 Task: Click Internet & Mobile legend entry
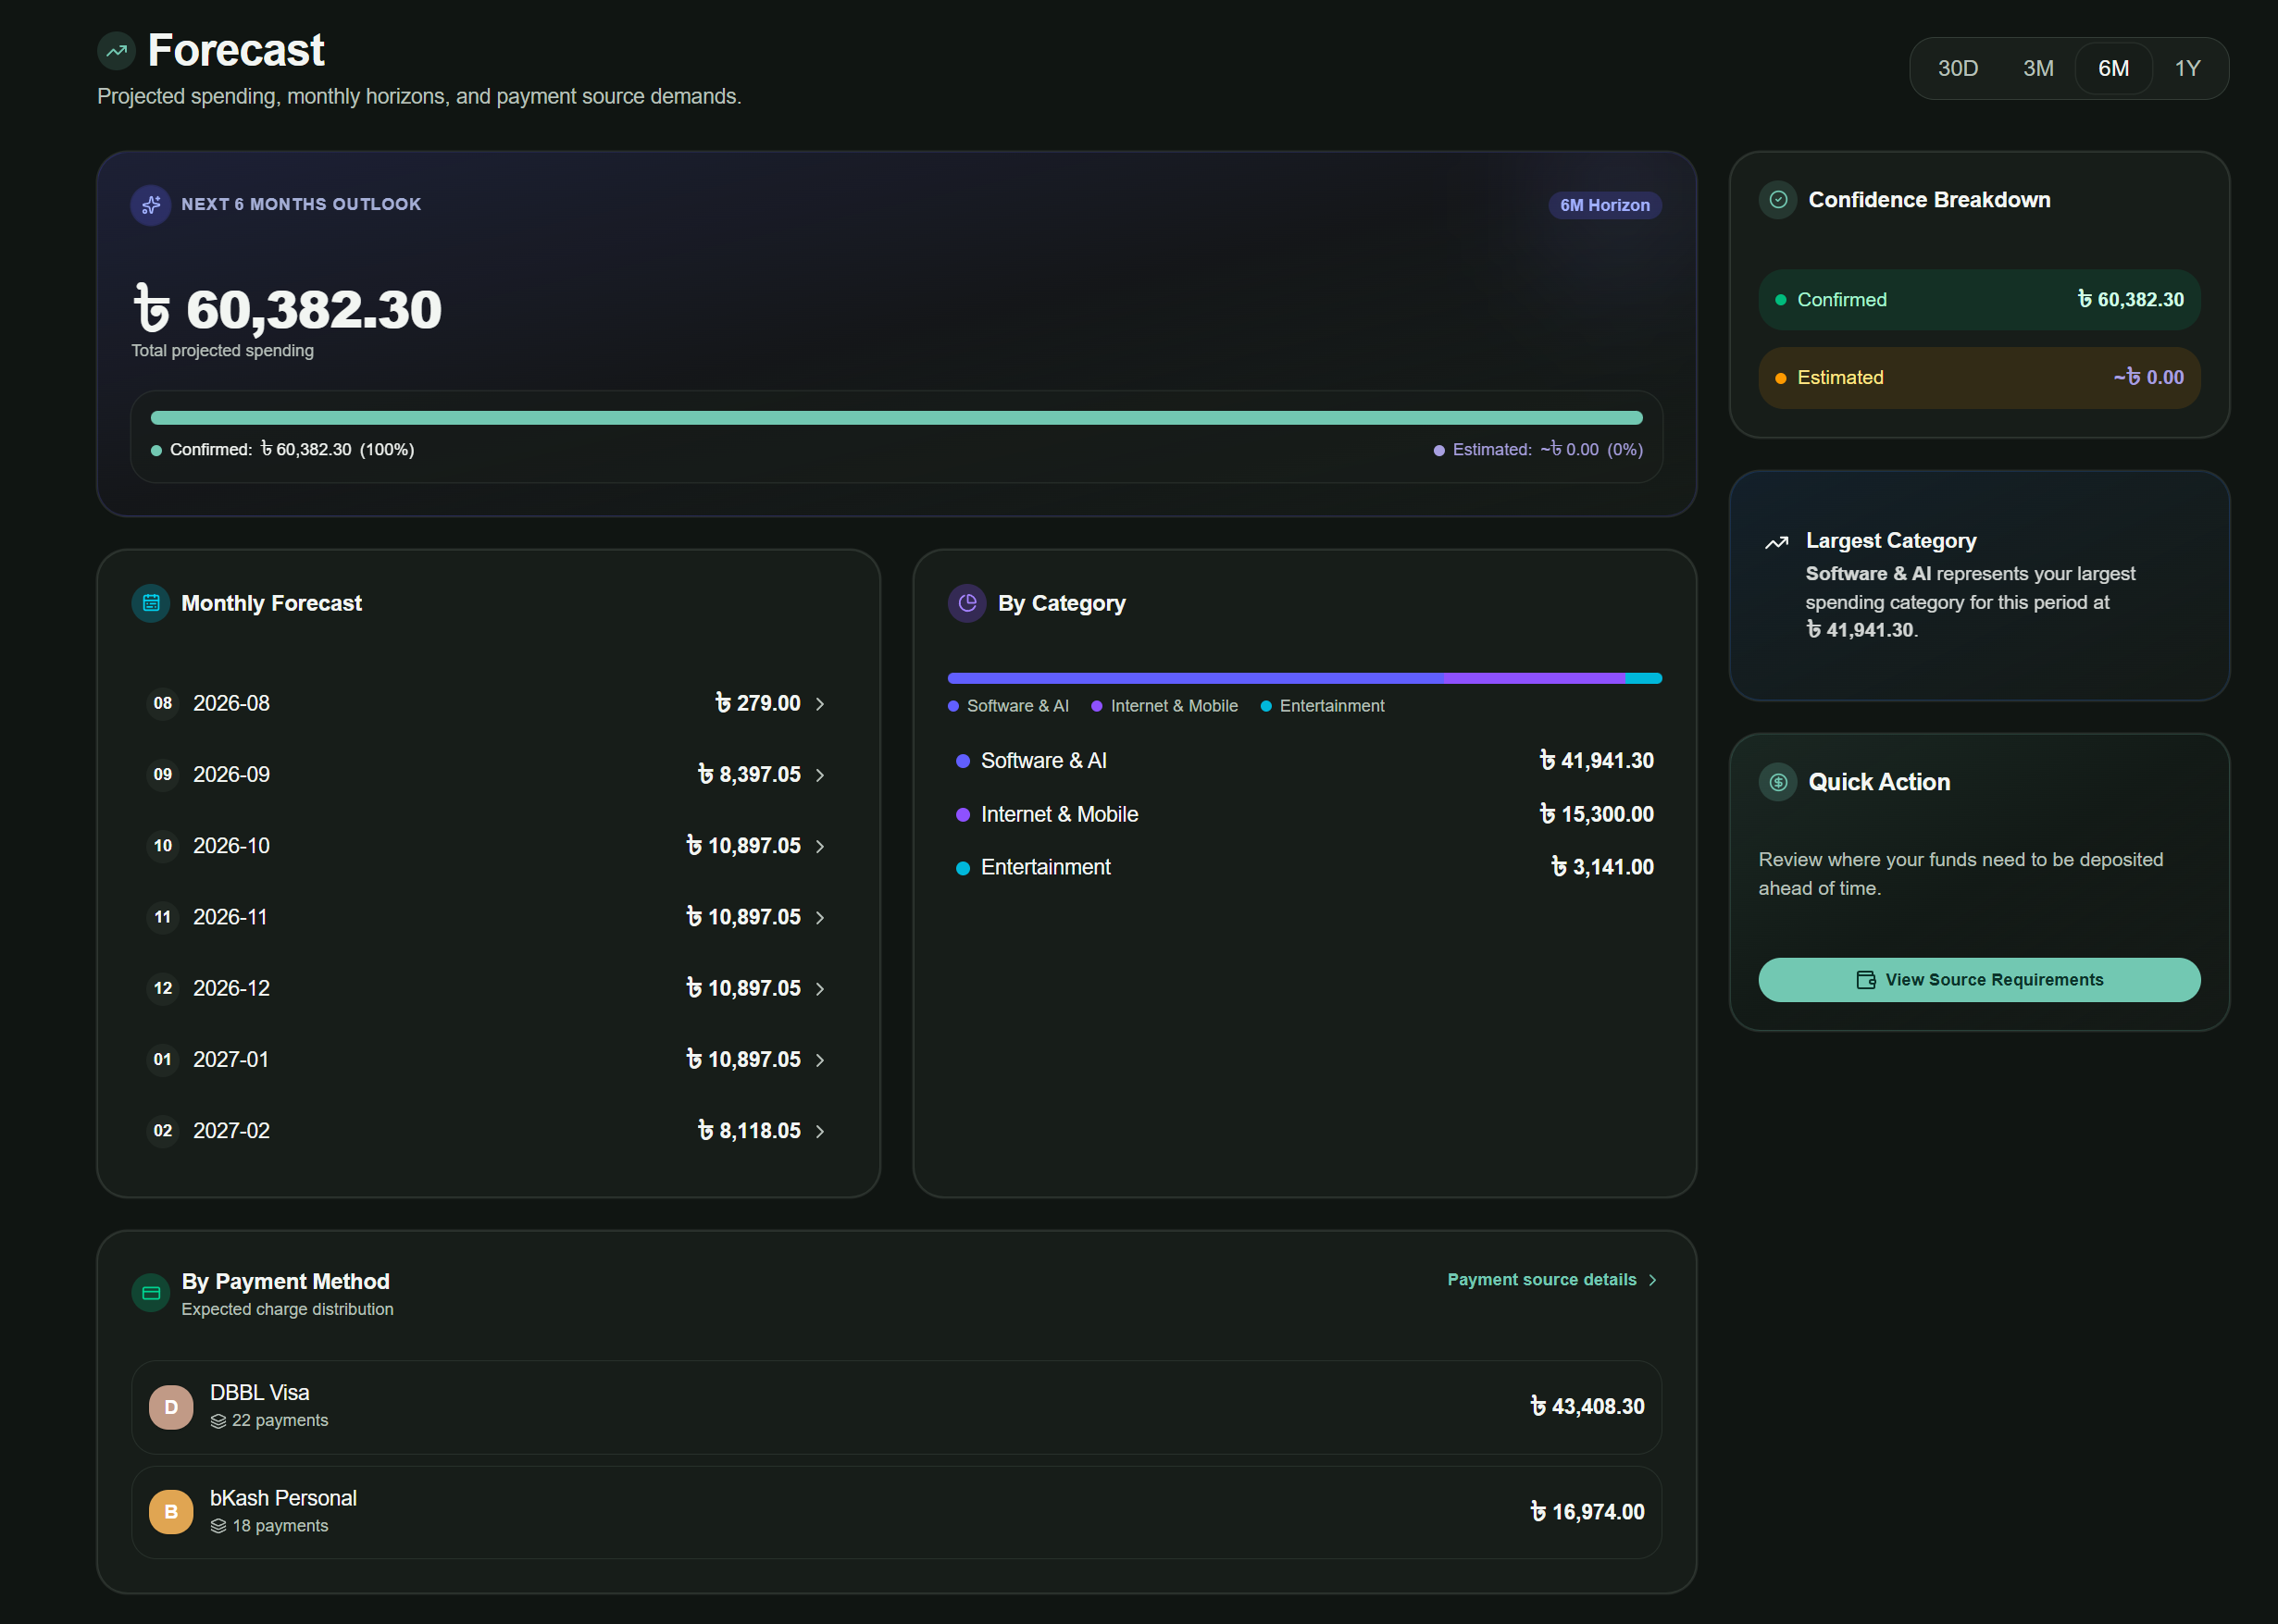(1164, 706)
